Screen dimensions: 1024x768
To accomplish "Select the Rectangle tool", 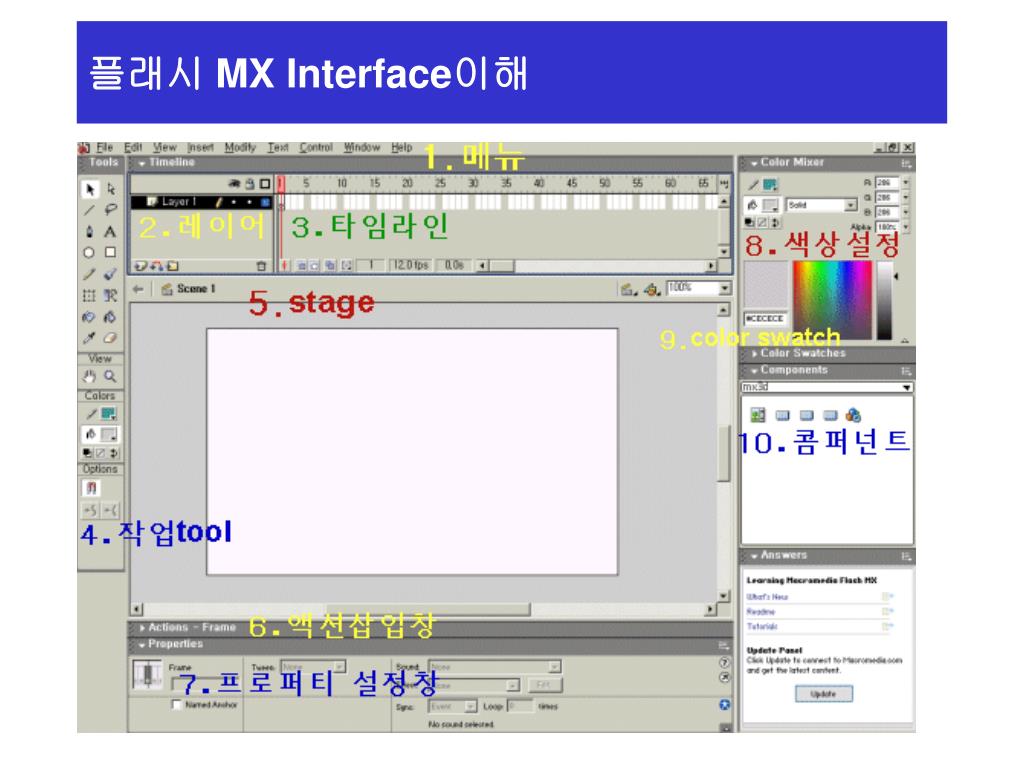I will [110, 252].
